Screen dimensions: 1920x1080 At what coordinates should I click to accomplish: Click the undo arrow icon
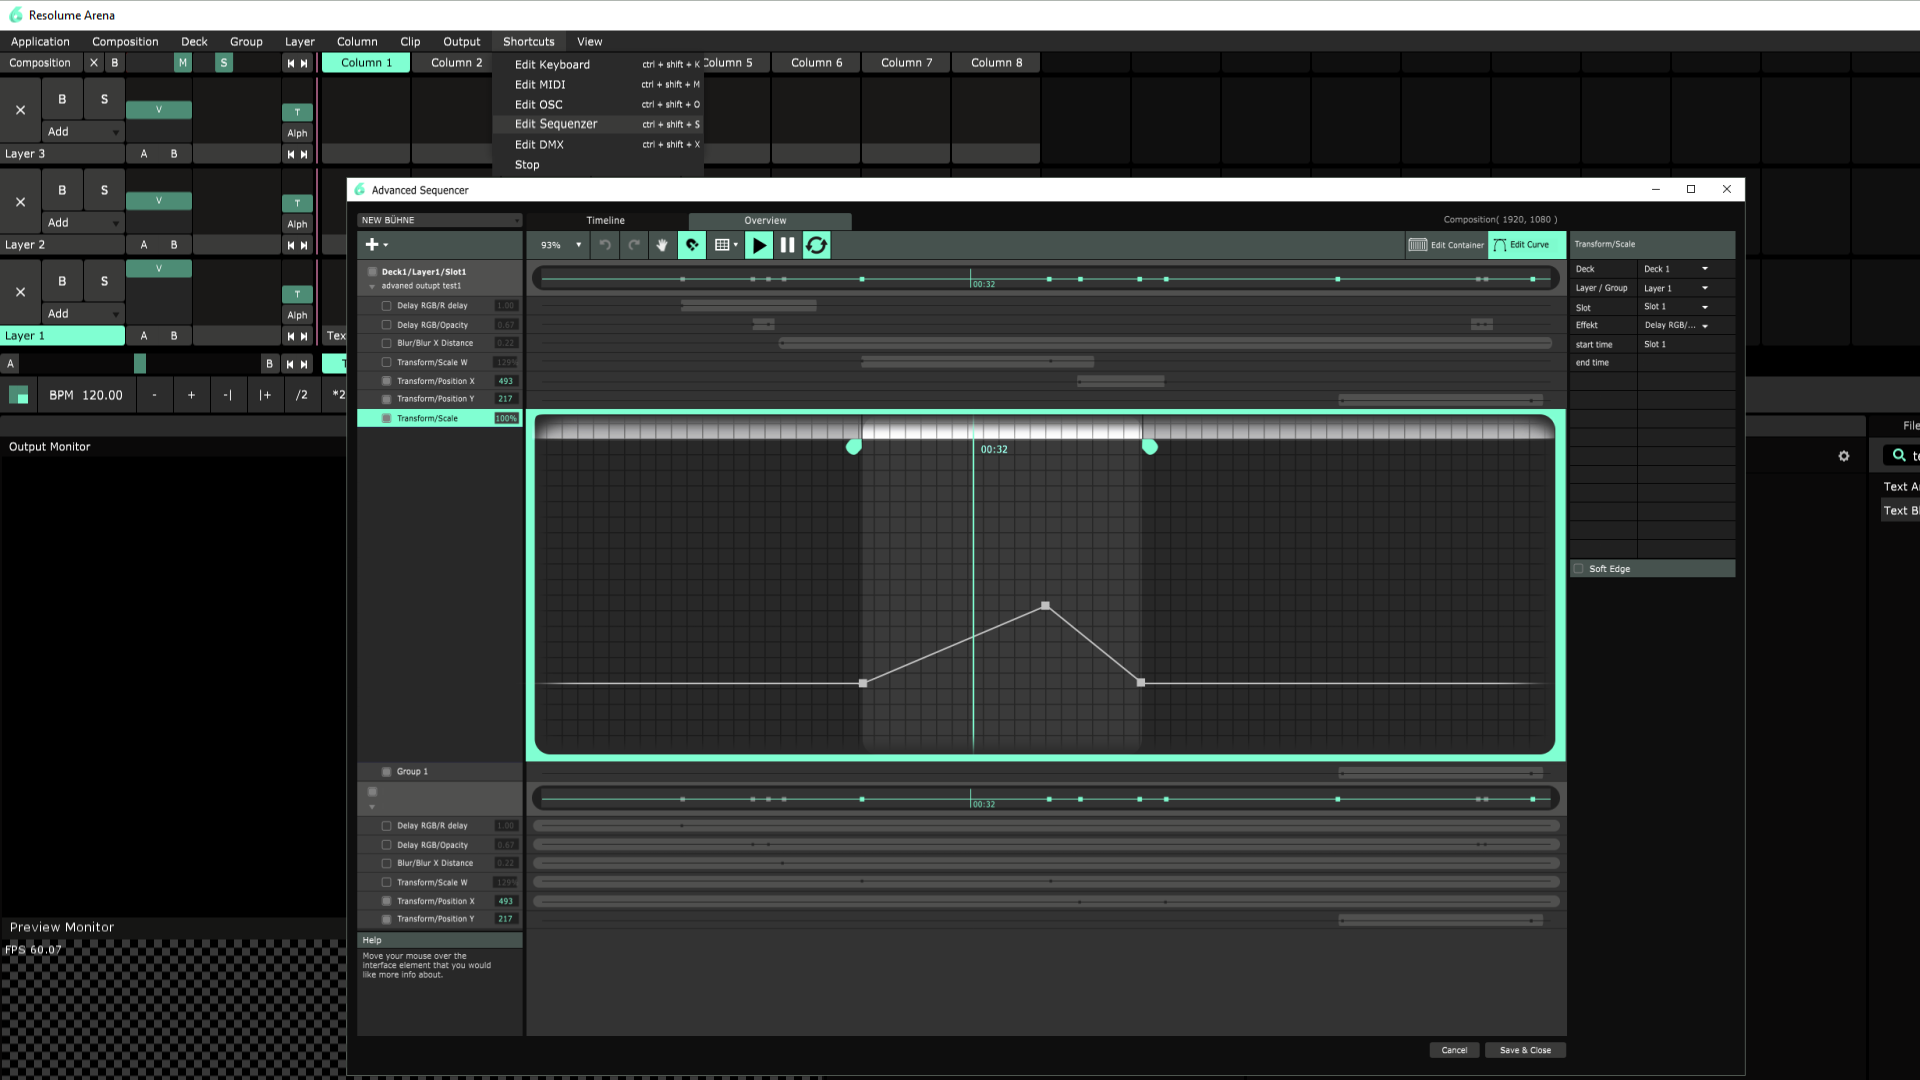[605, 245]
